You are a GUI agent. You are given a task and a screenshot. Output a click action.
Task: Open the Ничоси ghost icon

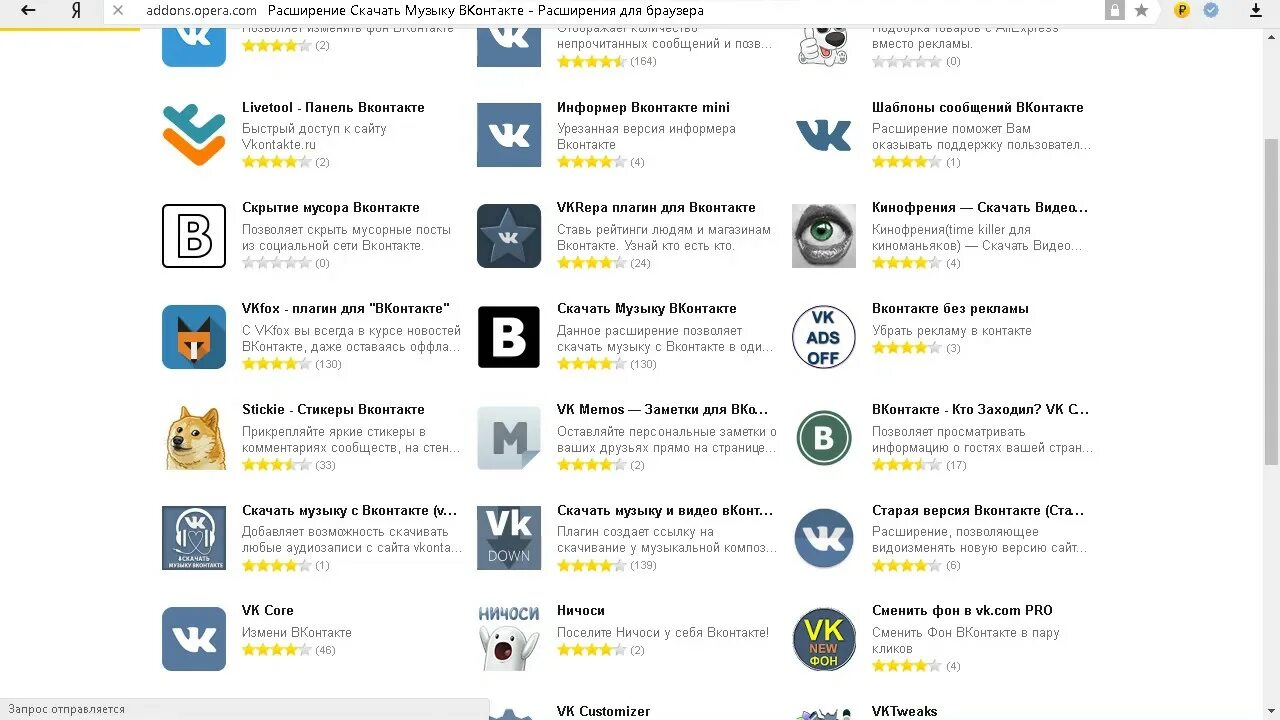click(509, 639)
